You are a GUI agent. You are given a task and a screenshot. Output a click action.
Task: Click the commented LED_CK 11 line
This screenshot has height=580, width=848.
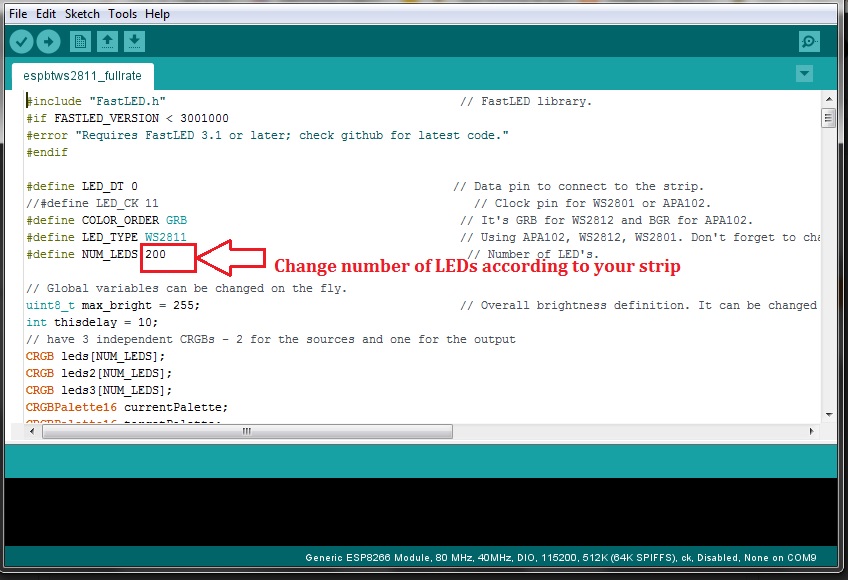[x=92, y=203]
